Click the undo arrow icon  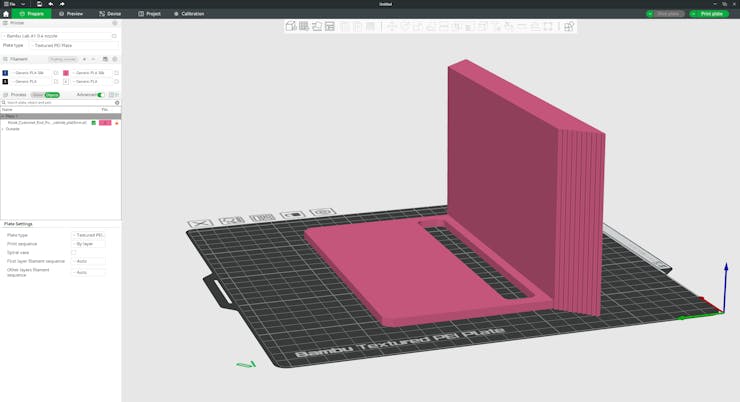(x=51, y=4)
